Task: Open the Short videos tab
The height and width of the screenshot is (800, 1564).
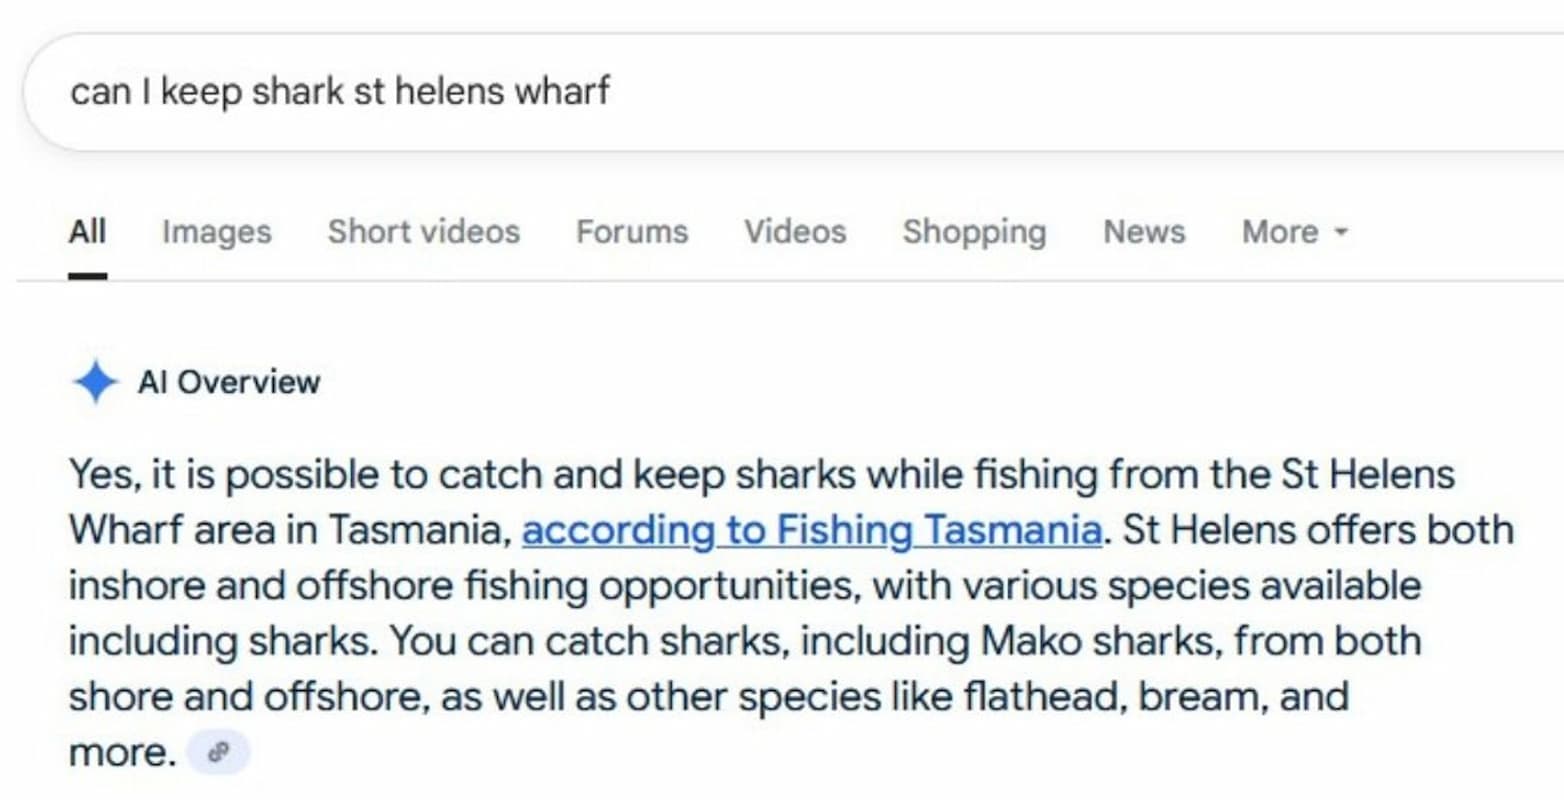Action: (424, 232)
